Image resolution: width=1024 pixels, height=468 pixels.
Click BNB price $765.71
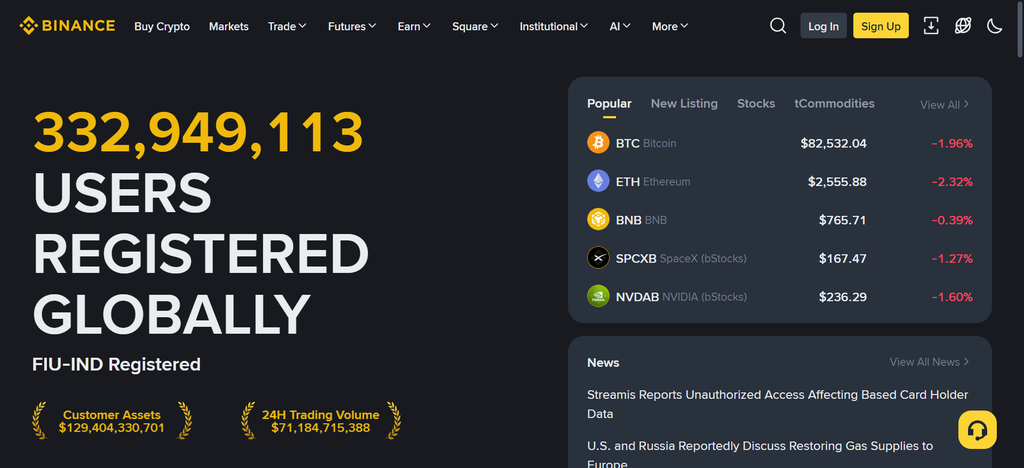point(842,220)
